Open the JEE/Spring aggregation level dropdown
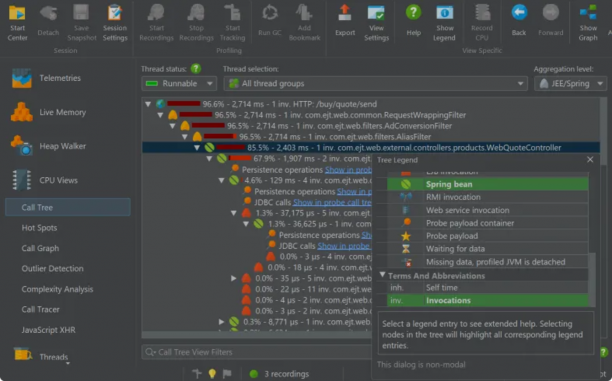 (570, 84)
